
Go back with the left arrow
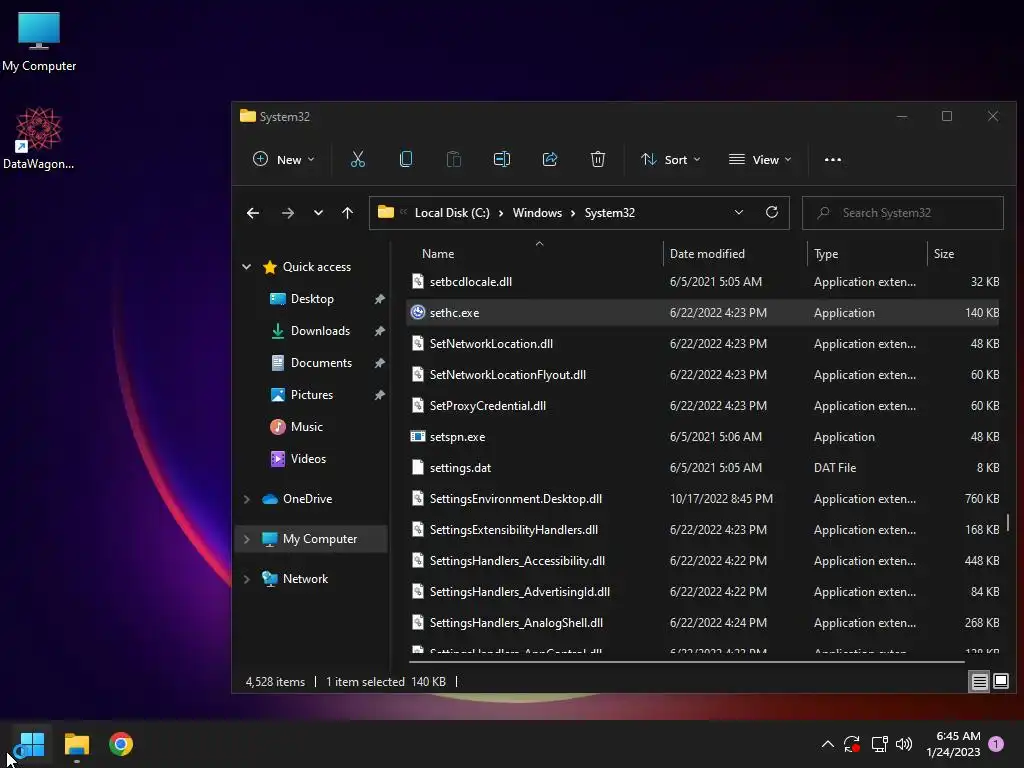(x=253, y=213)
